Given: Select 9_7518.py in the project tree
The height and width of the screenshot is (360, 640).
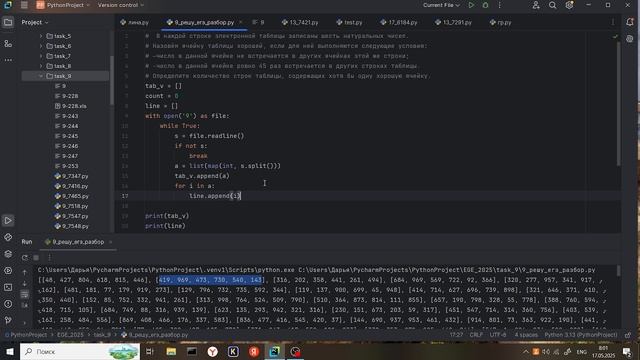Looking at the screenshot, I should pyautogui.click(x=71, y=206).
